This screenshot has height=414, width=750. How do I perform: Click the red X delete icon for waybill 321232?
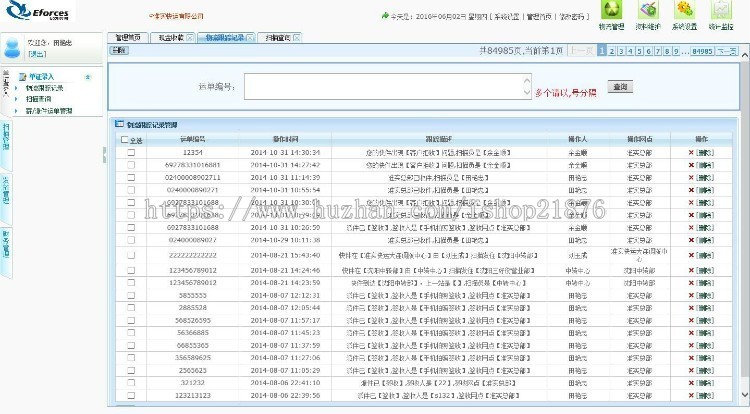click(691, 383)
